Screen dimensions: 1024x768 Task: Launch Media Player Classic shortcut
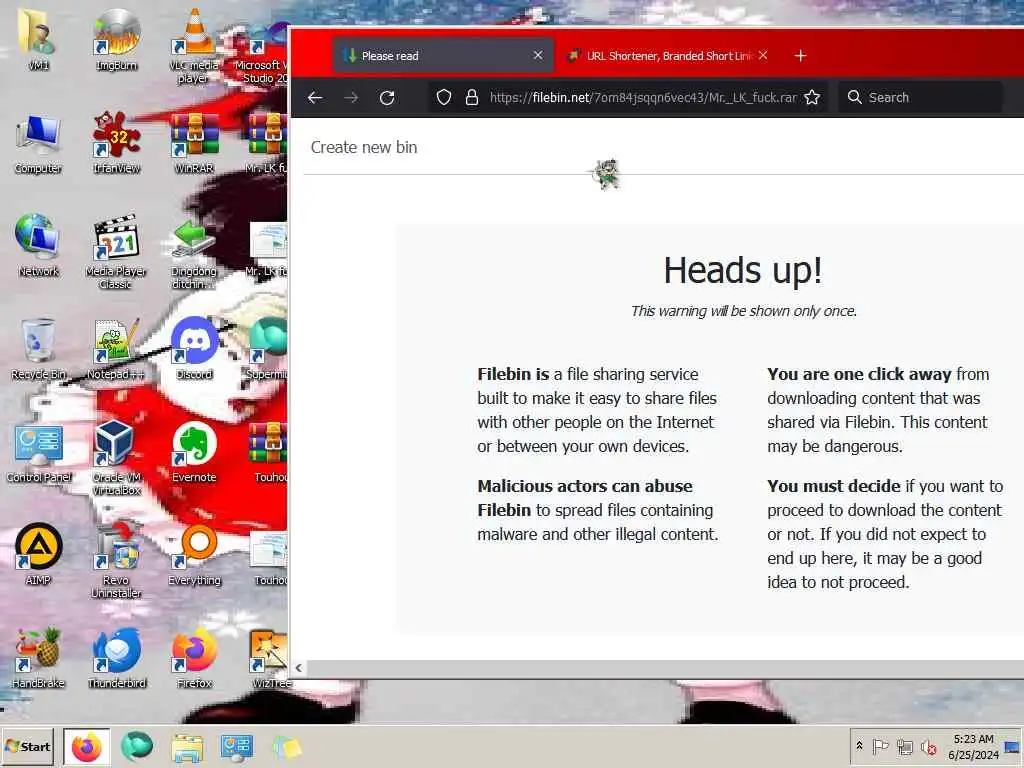(x=116, y=251)
